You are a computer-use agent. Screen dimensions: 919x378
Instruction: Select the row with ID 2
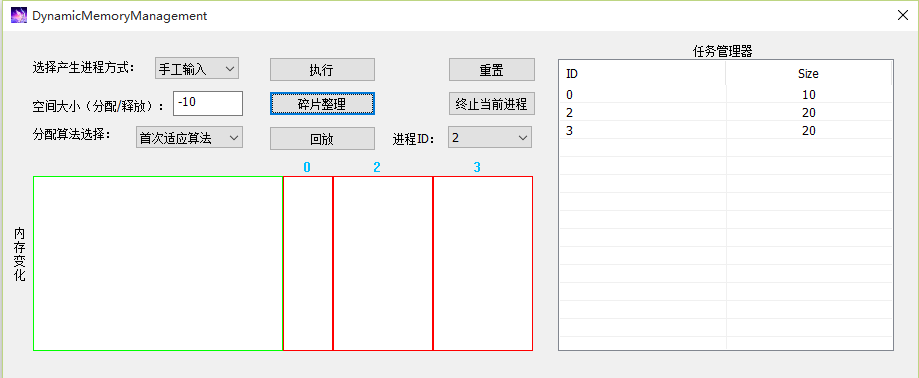click(x=726, y=113)
